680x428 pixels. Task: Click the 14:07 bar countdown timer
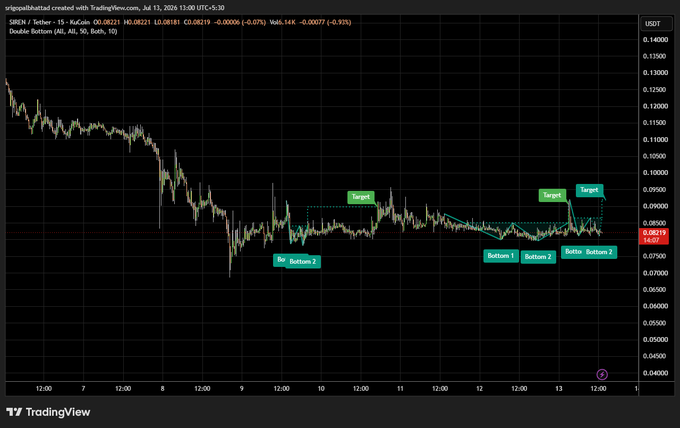[651, 240]
